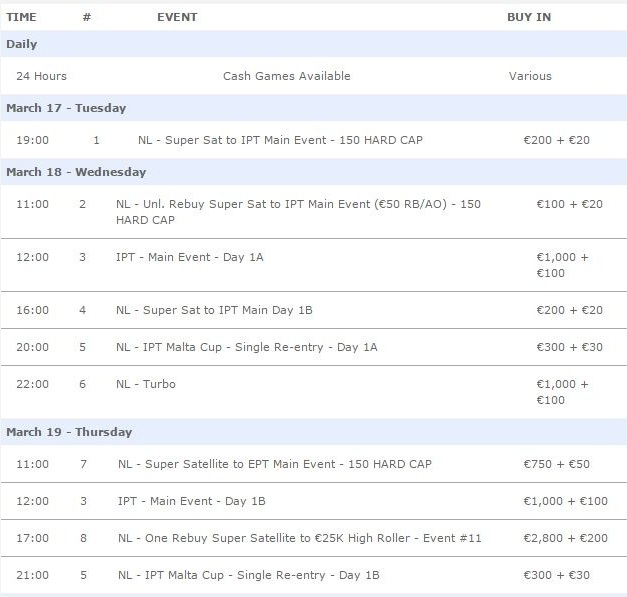Select Super Sat to IPT Main Day 1B
The width and height of the screenshot is (627, 597).
[x=314, y=310]
